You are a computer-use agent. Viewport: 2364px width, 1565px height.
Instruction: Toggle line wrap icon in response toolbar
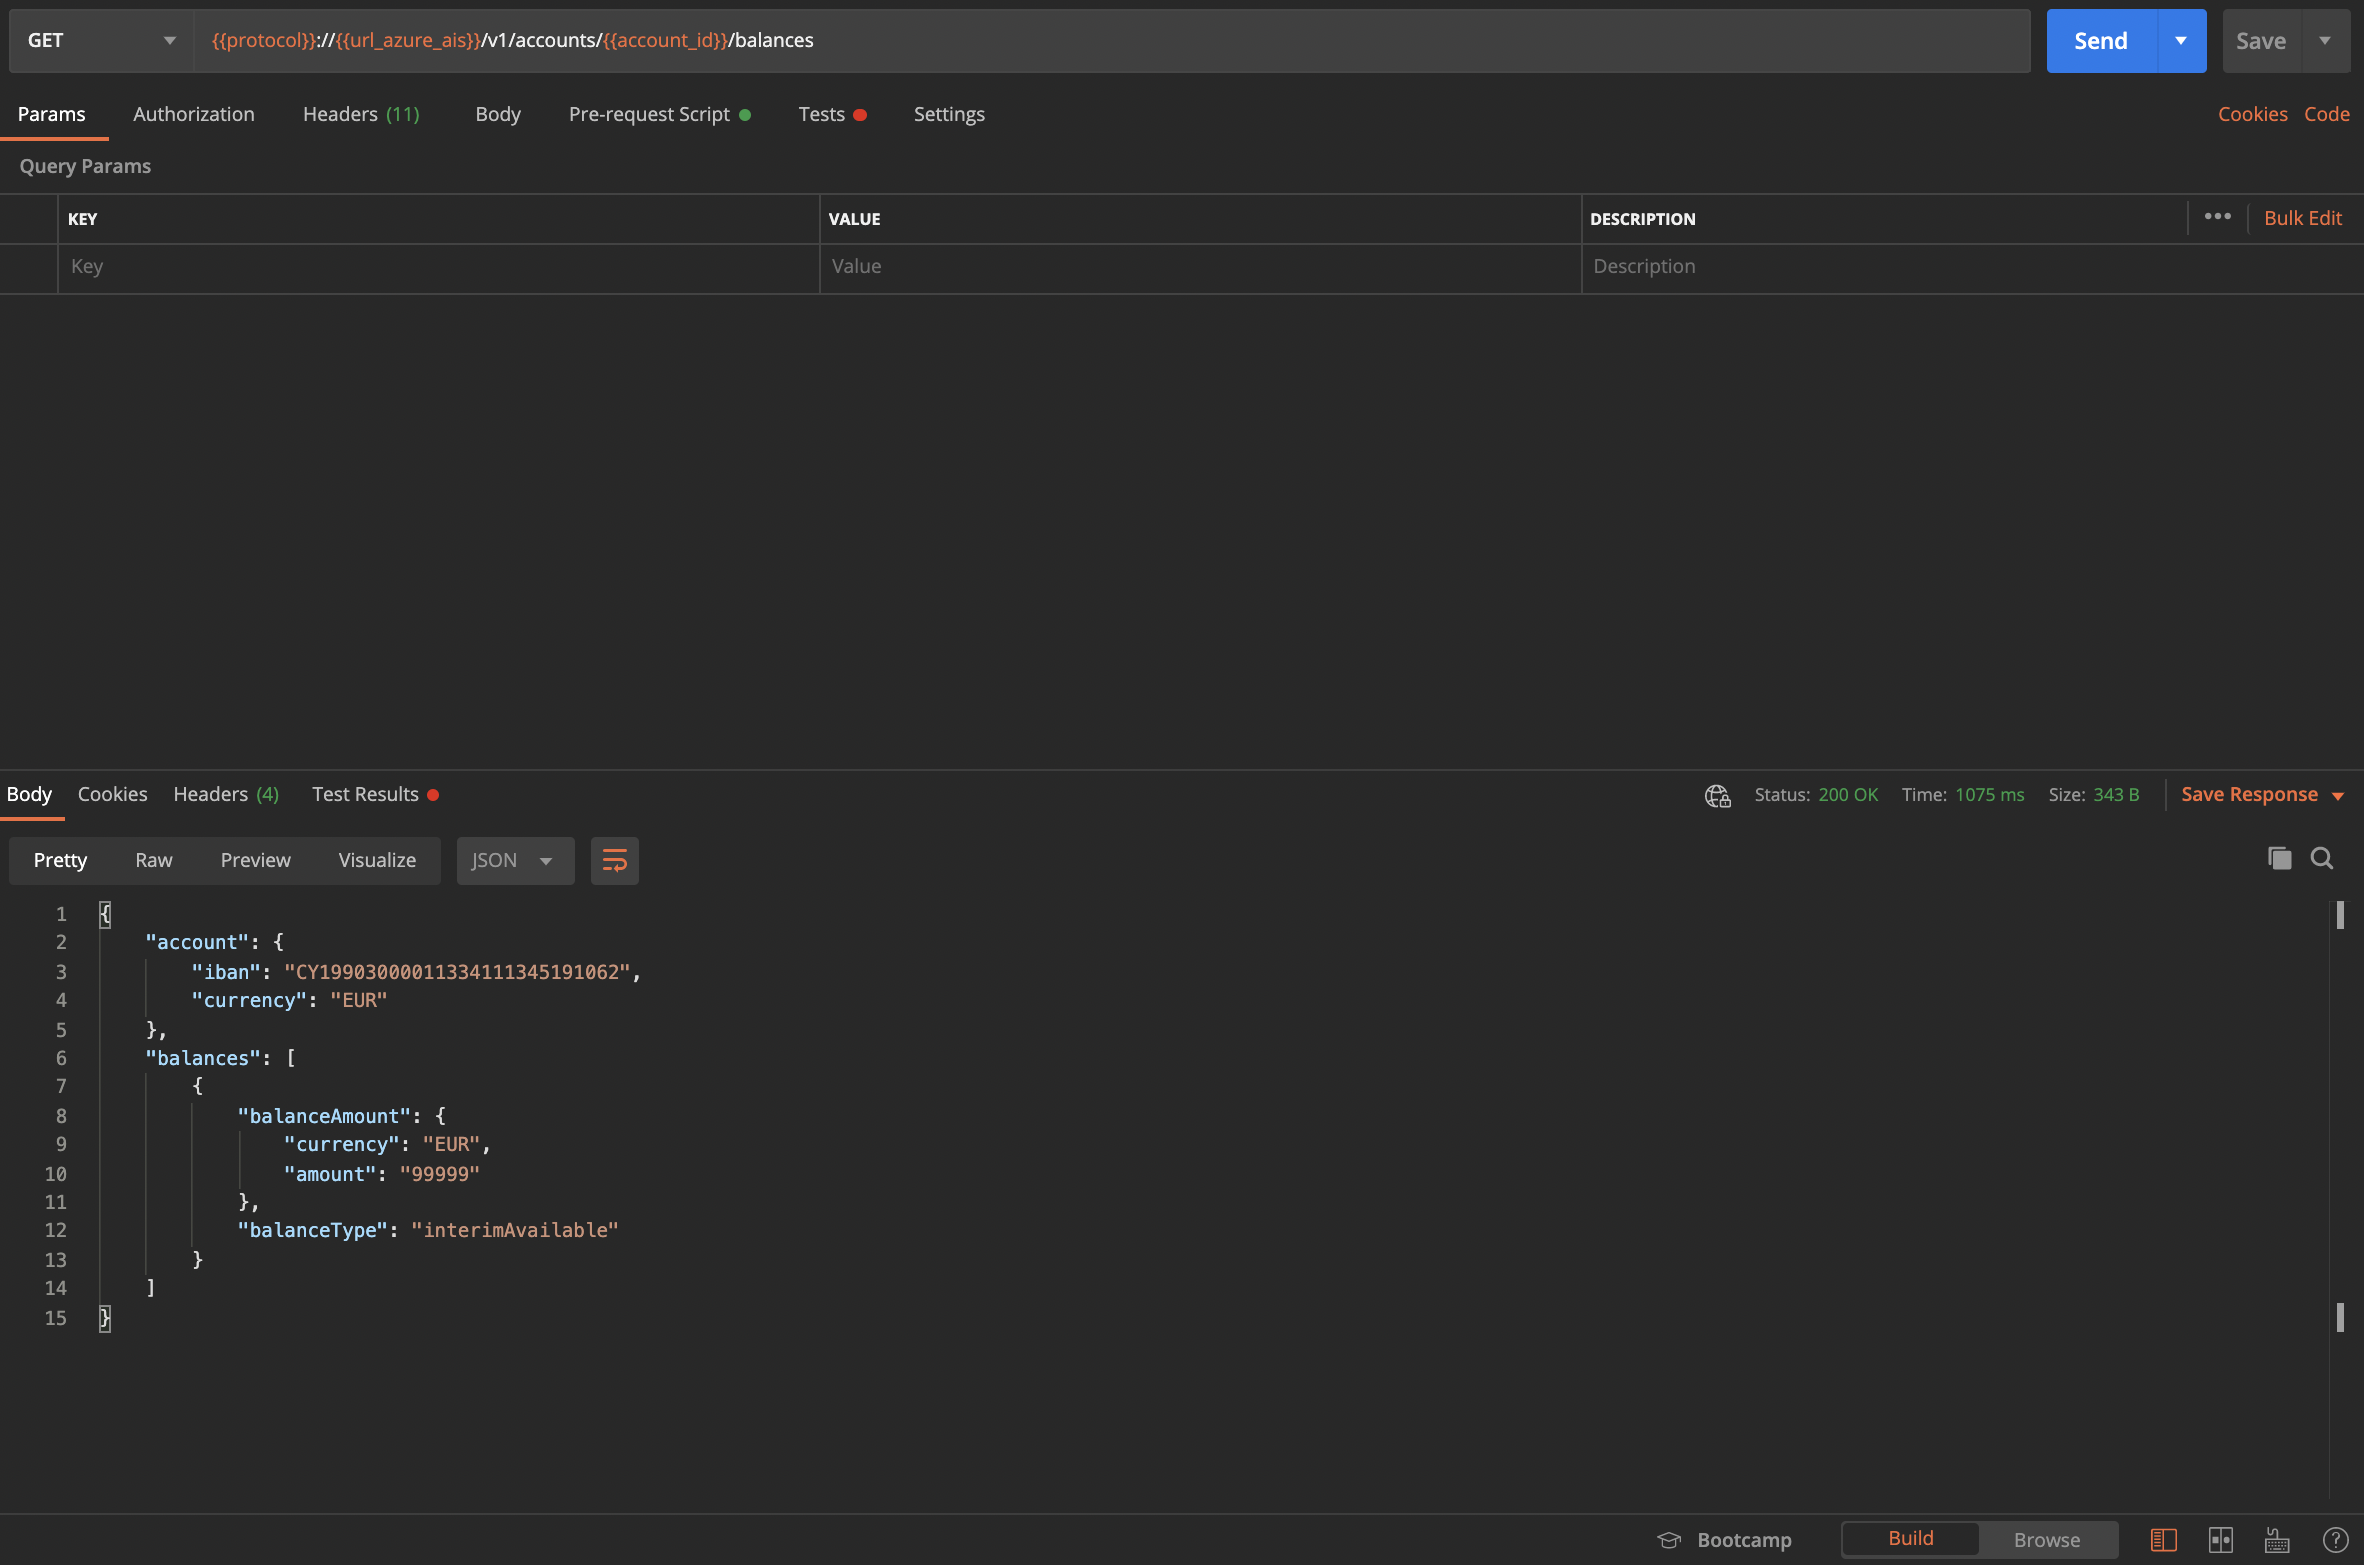614,860
